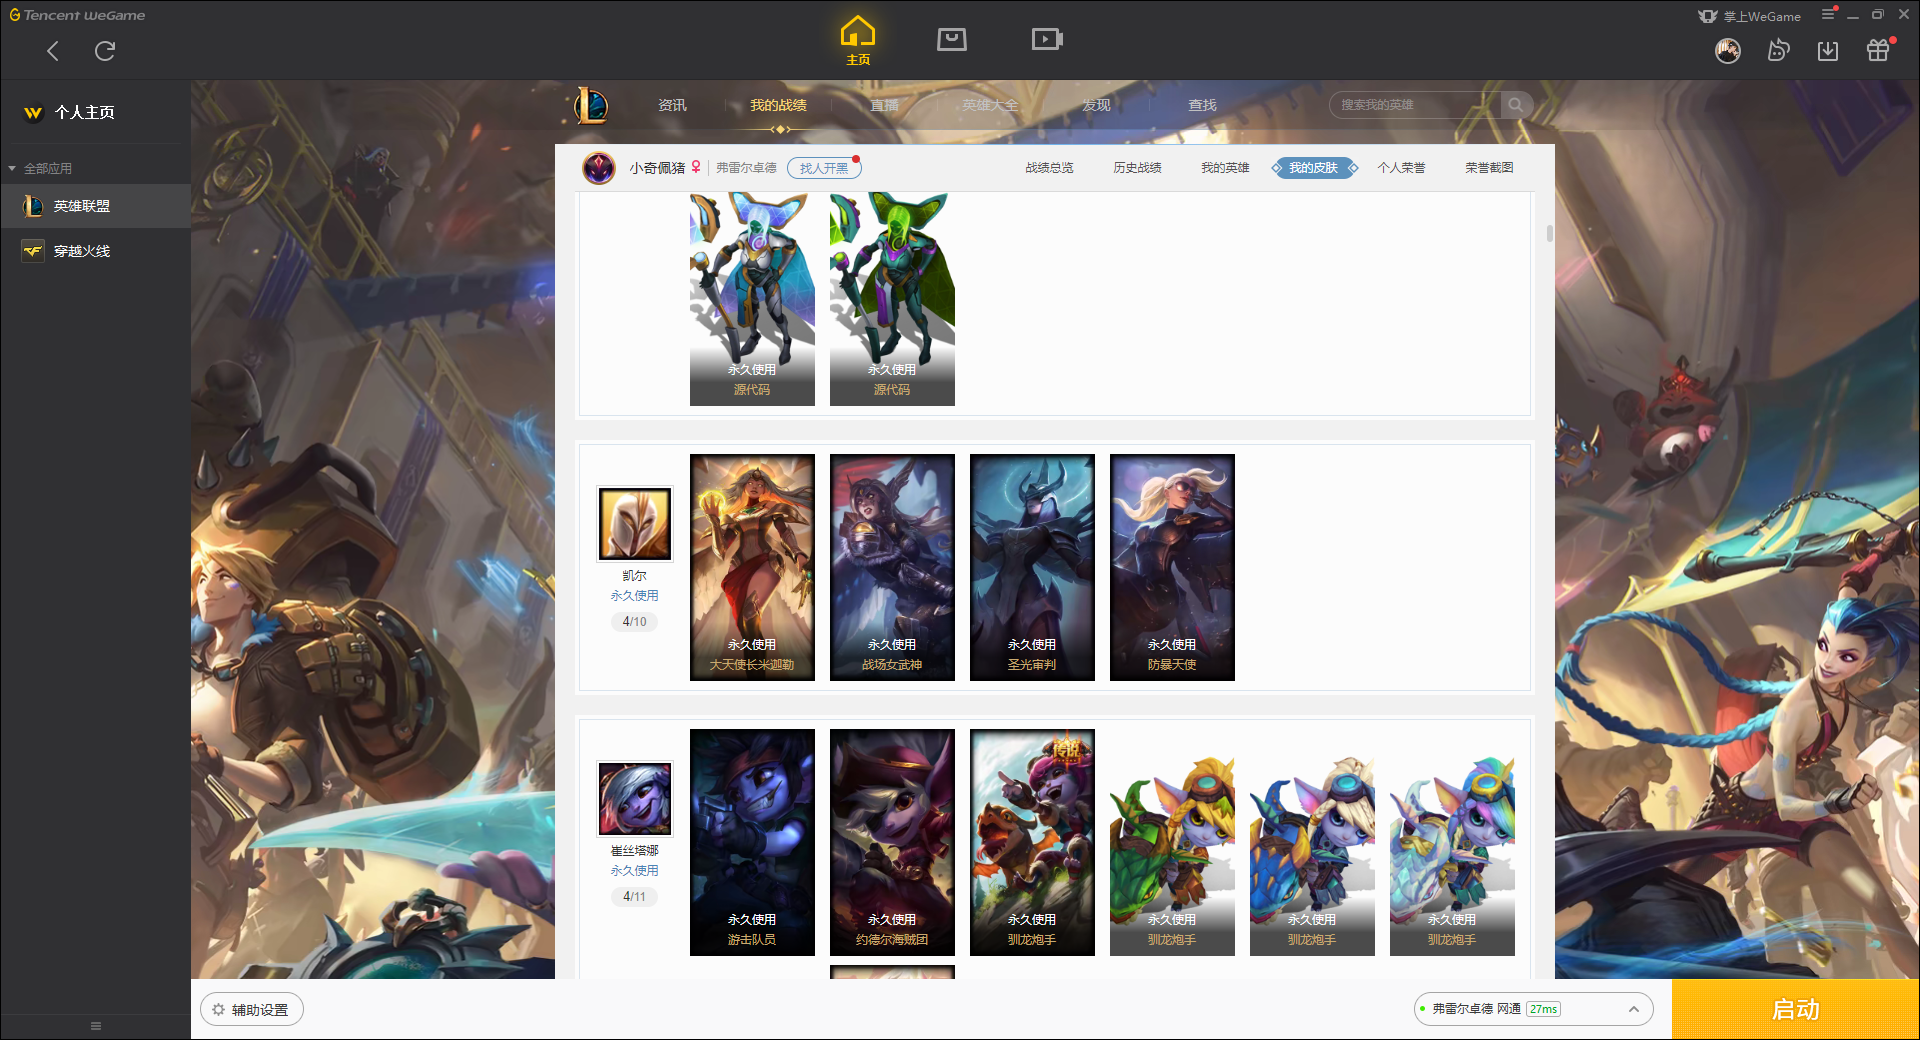Viewport: 1920px width, 1040px height.
Task: Click the League of Legends logo
Action: pyautogui.click(x=591, y=105)
